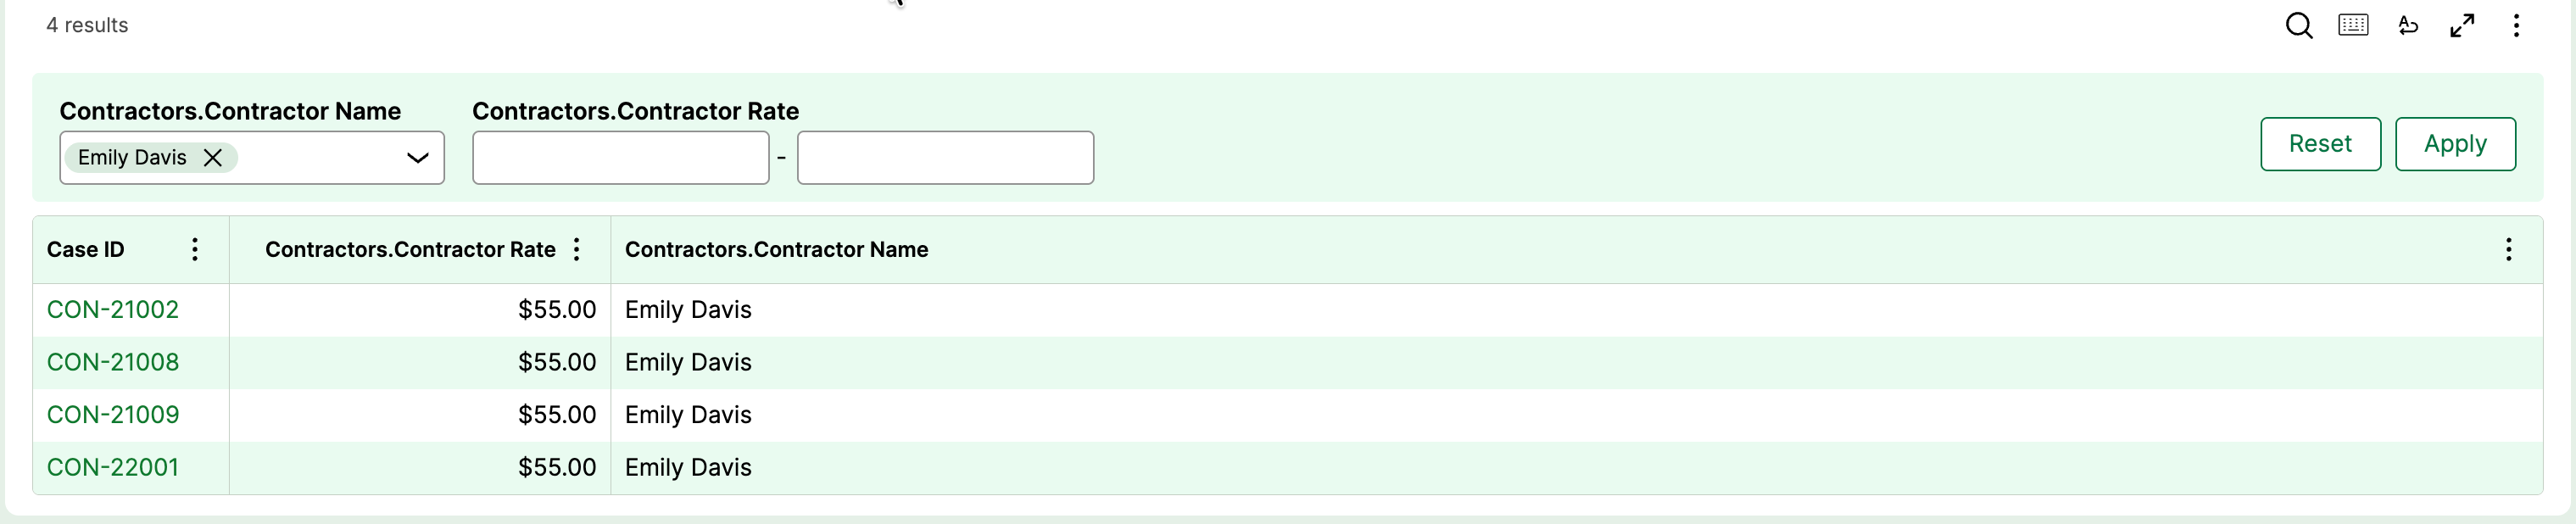Viewport: 2576px width, 524px height.
Task: Expand the Contractor Name filter dropdown
Action: 417,158
